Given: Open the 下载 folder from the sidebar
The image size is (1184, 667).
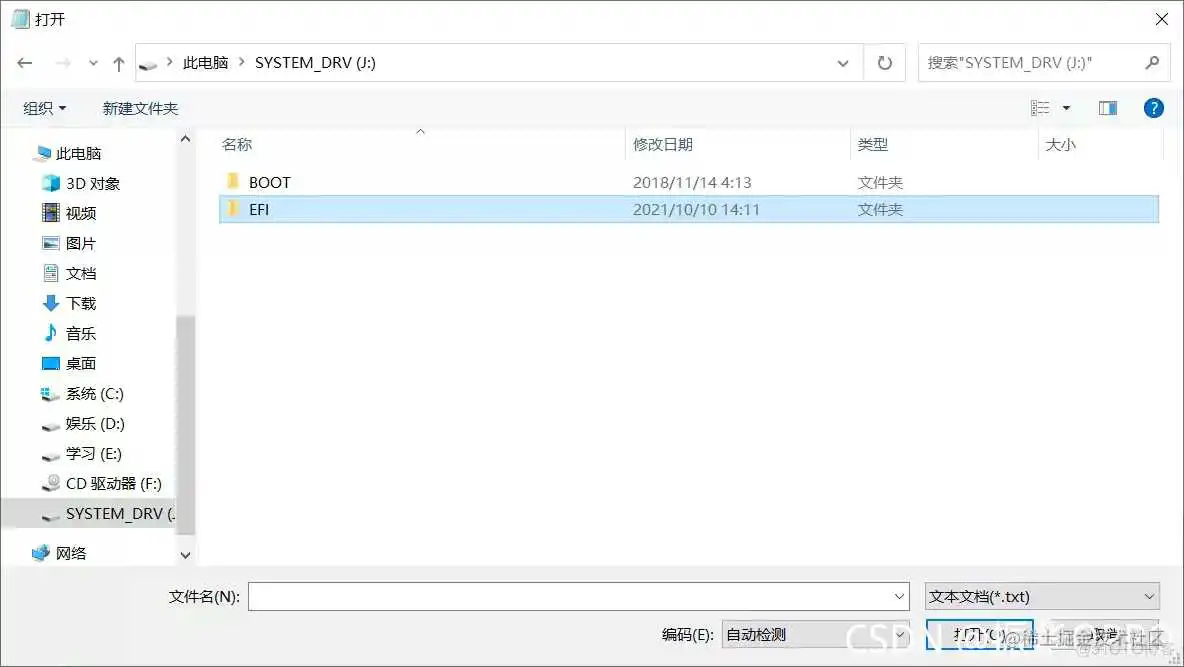Looking at the screenshot, I should point(80,303).
